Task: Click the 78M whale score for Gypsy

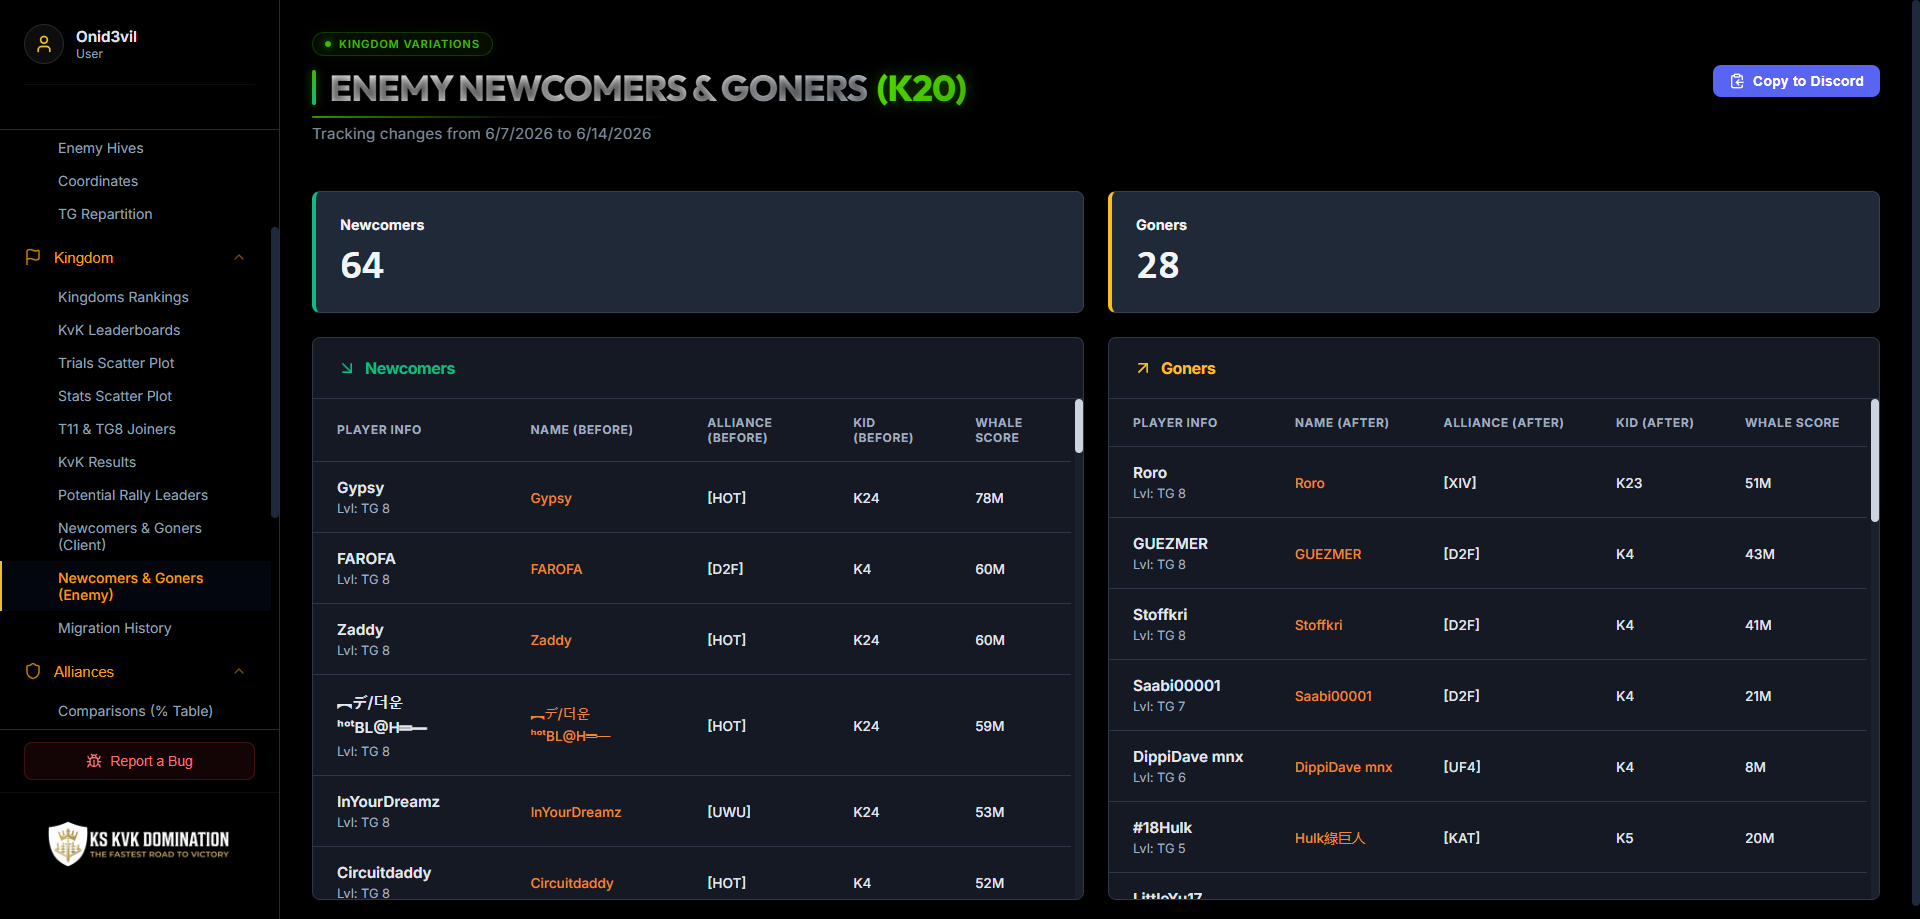Action: [989, 498]
